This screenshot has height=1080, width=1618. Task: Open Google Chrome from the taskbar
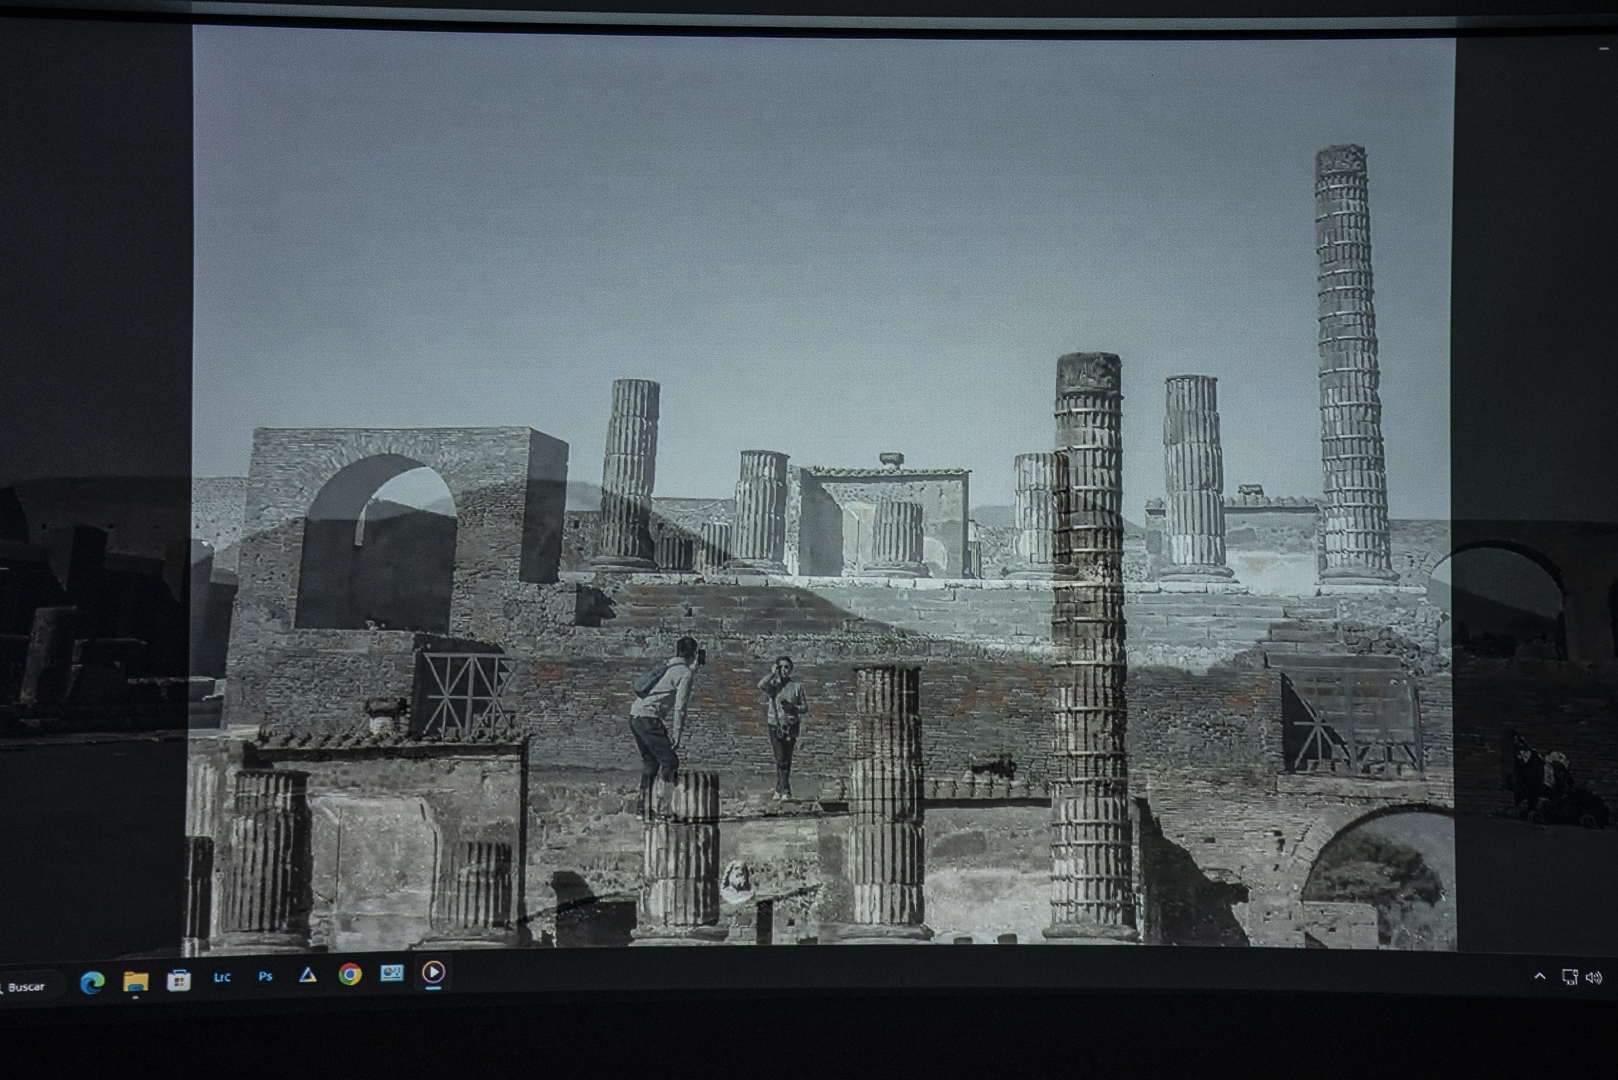tap(350, 974)
